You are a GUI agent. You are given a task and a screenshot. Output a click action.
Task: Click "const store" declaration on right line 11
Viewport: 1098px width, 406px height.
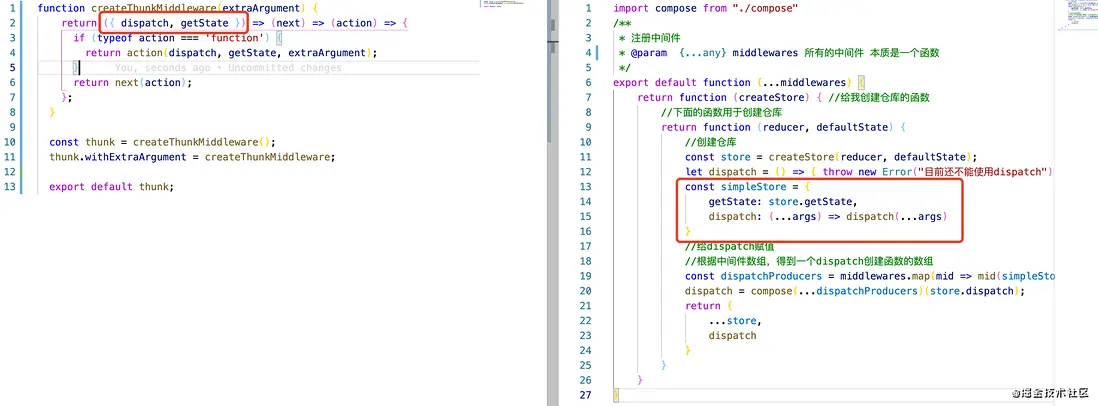coord(718,157)
